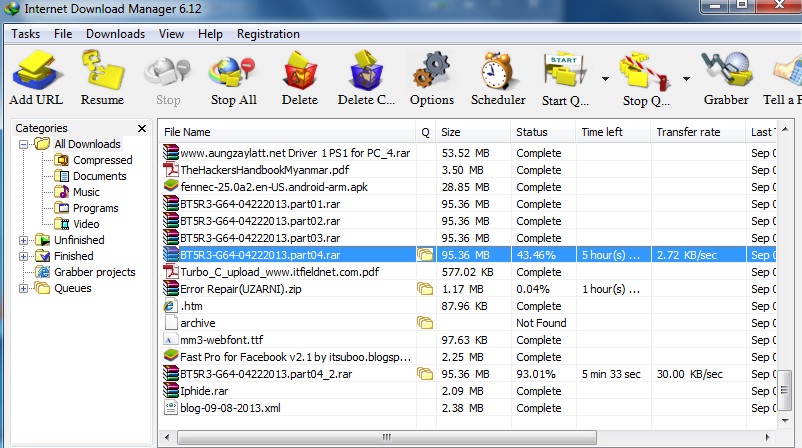This screenshot has height=448, width=802.
Task: Collapse the All Downloads tree node
Action: pyautogui.click(x=24, y=144)
